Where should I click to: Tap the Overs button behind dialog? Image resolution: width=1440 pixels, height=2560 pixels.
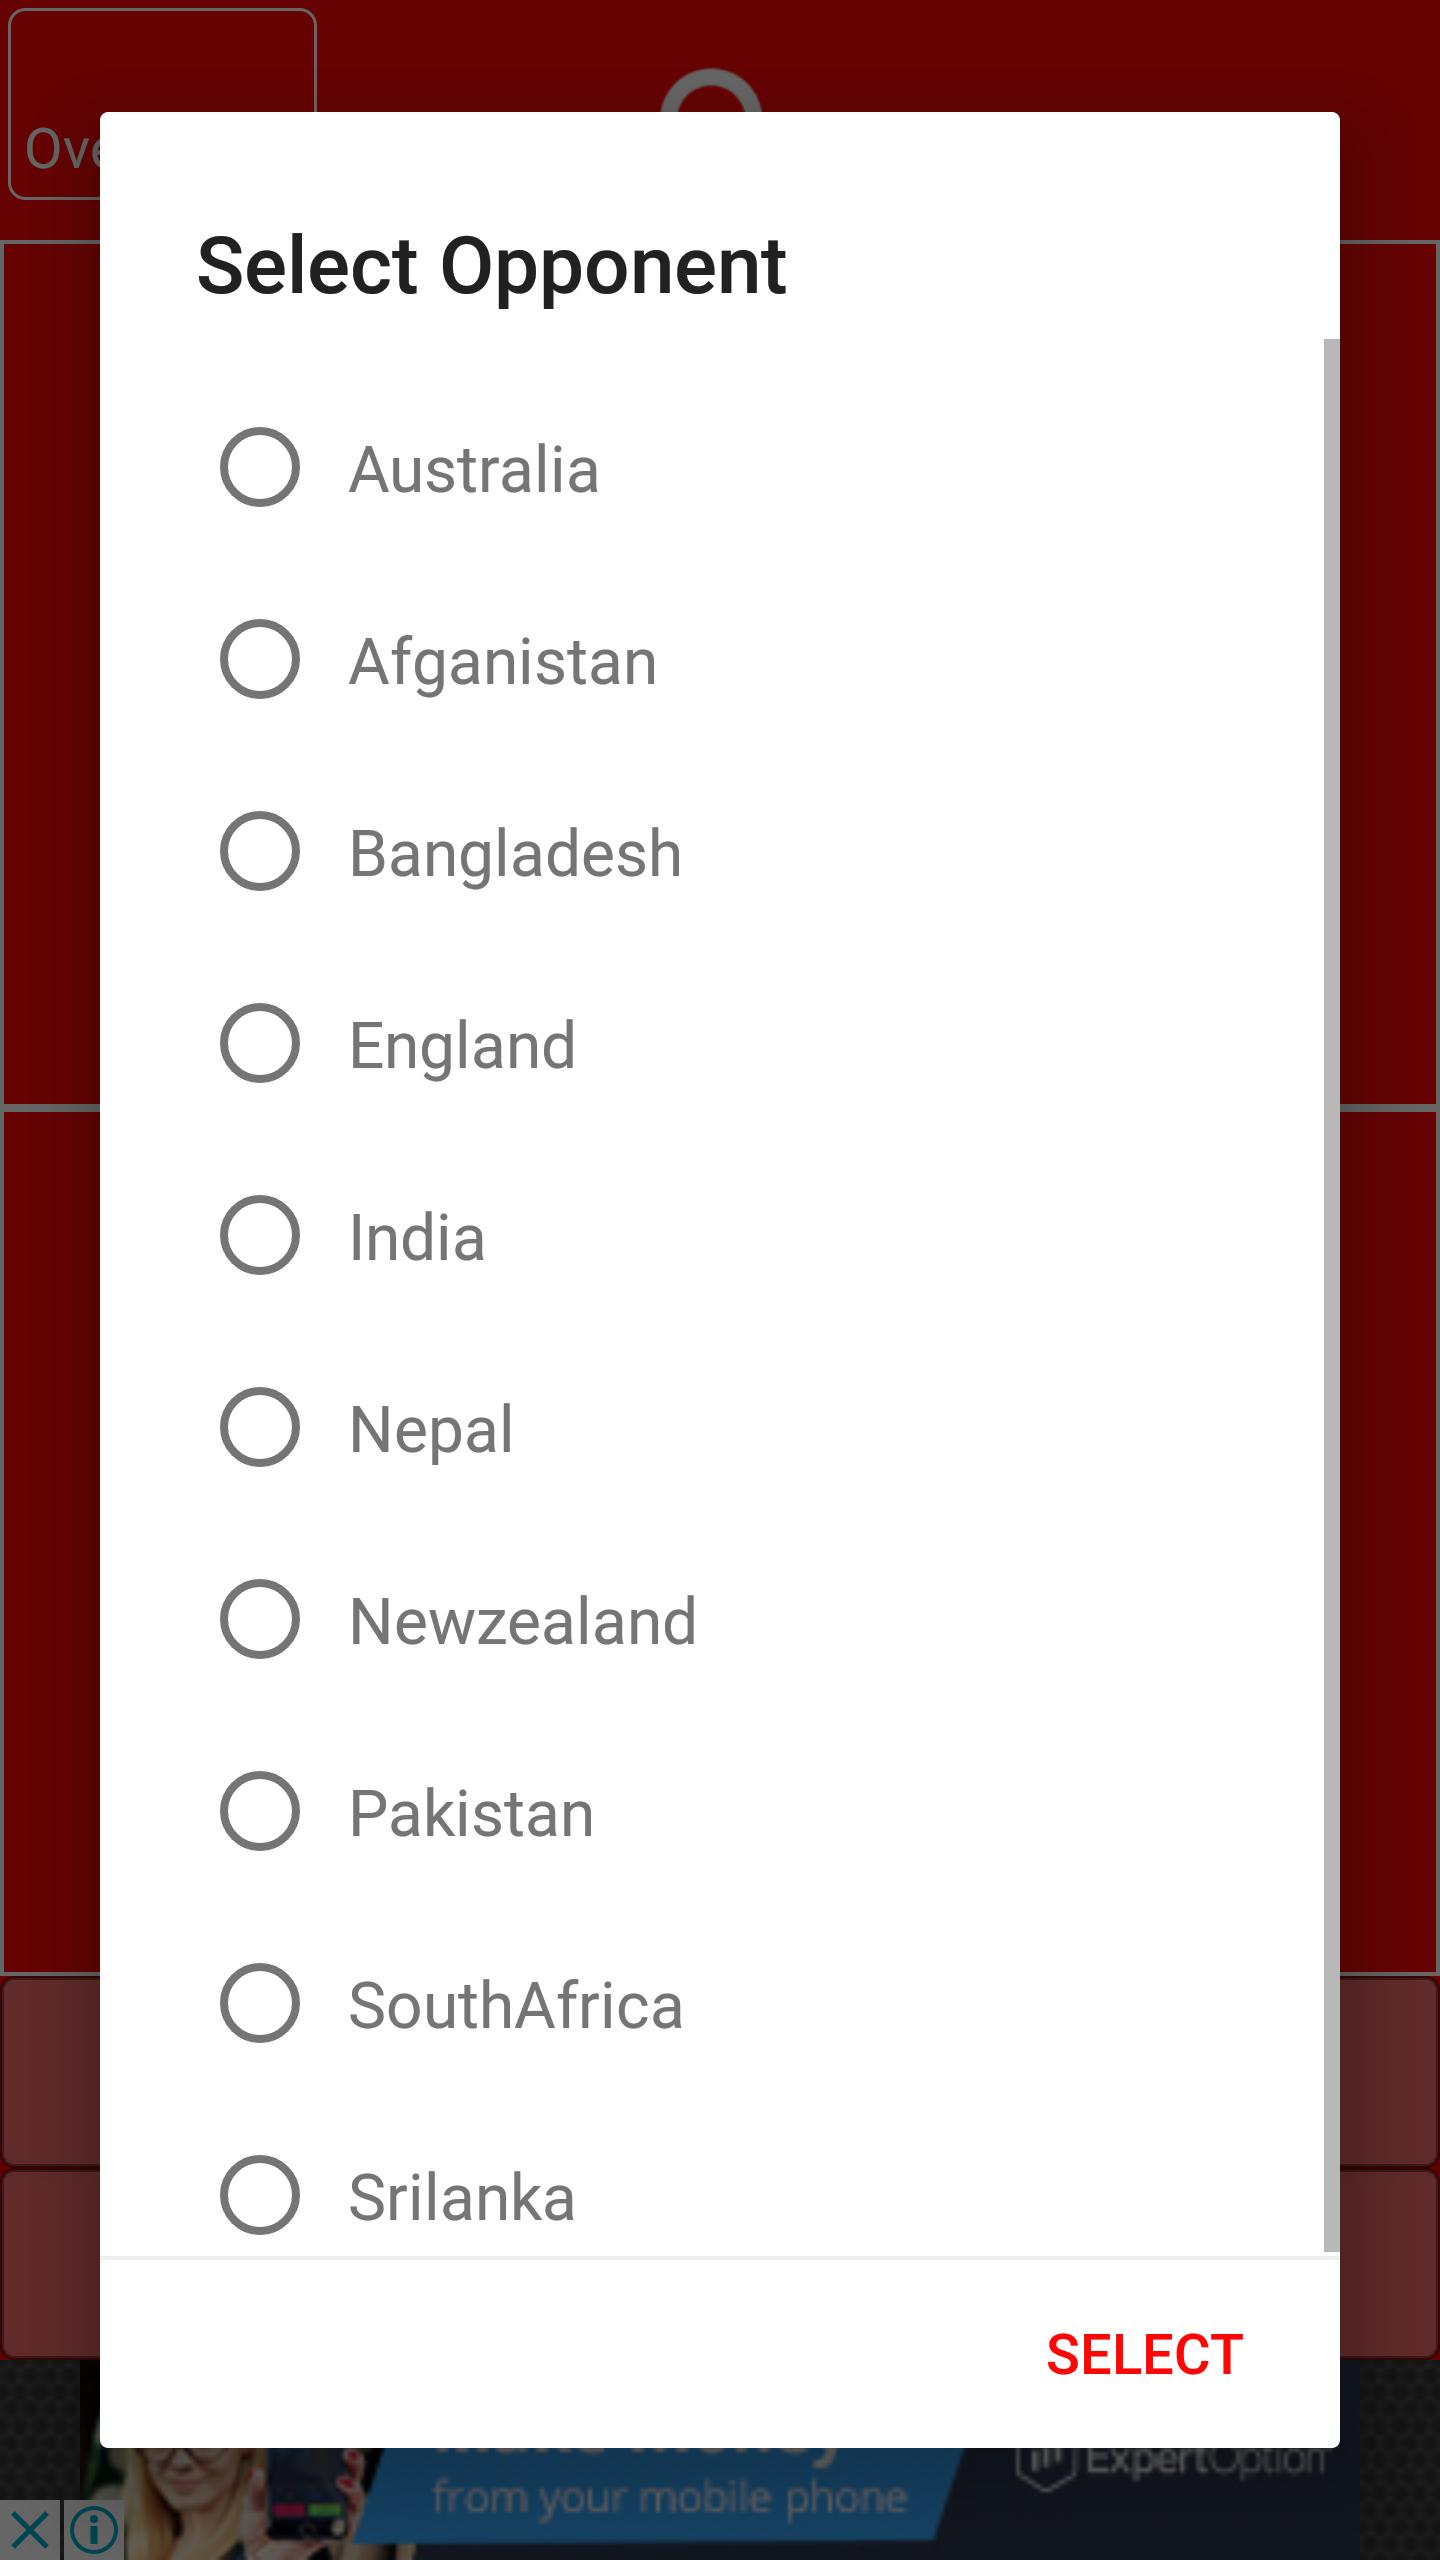56,150
